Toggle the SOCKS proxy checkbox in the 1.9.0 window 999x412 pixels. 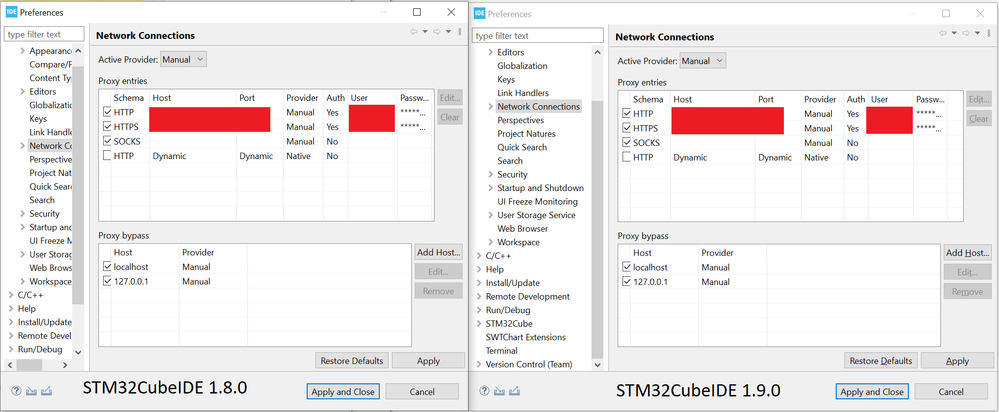pyautogui.click(x=626, y=143)
